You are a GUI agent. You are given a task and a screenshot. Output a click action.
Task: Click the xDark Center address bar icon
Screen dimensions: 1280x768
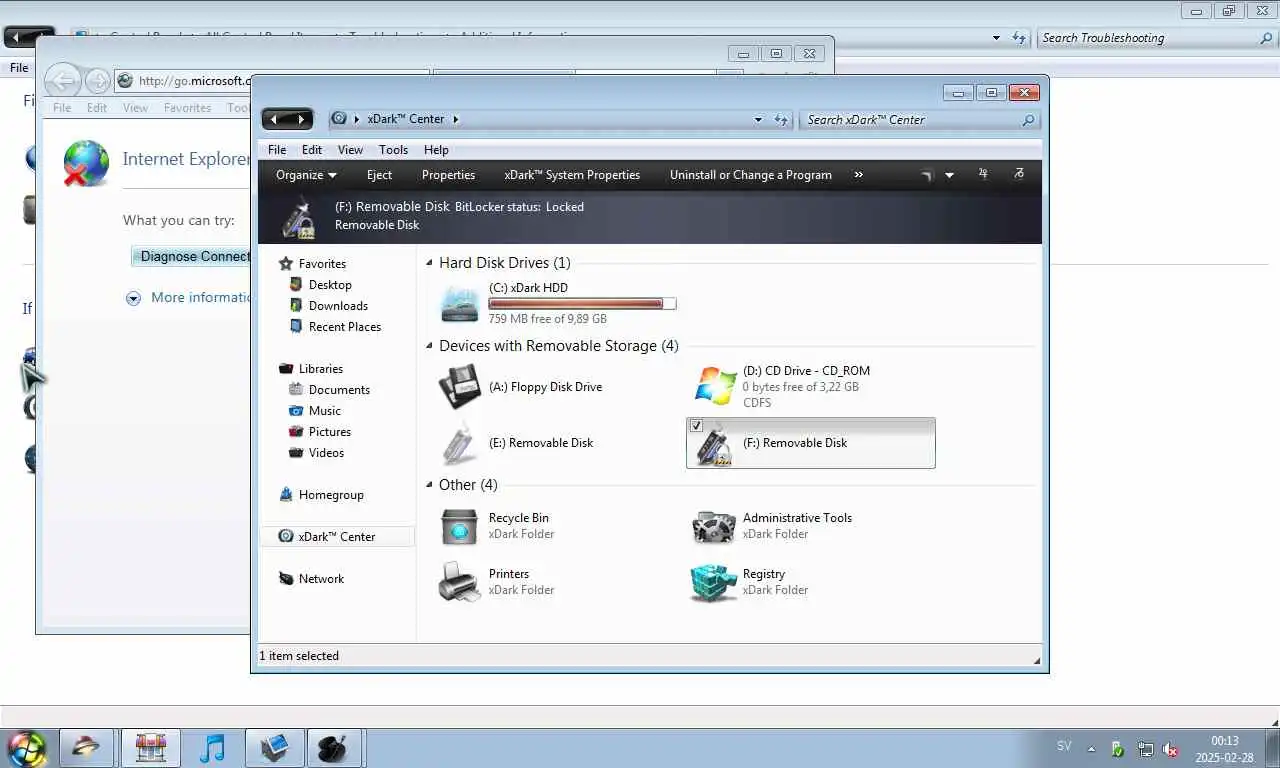tap(339, 118)
